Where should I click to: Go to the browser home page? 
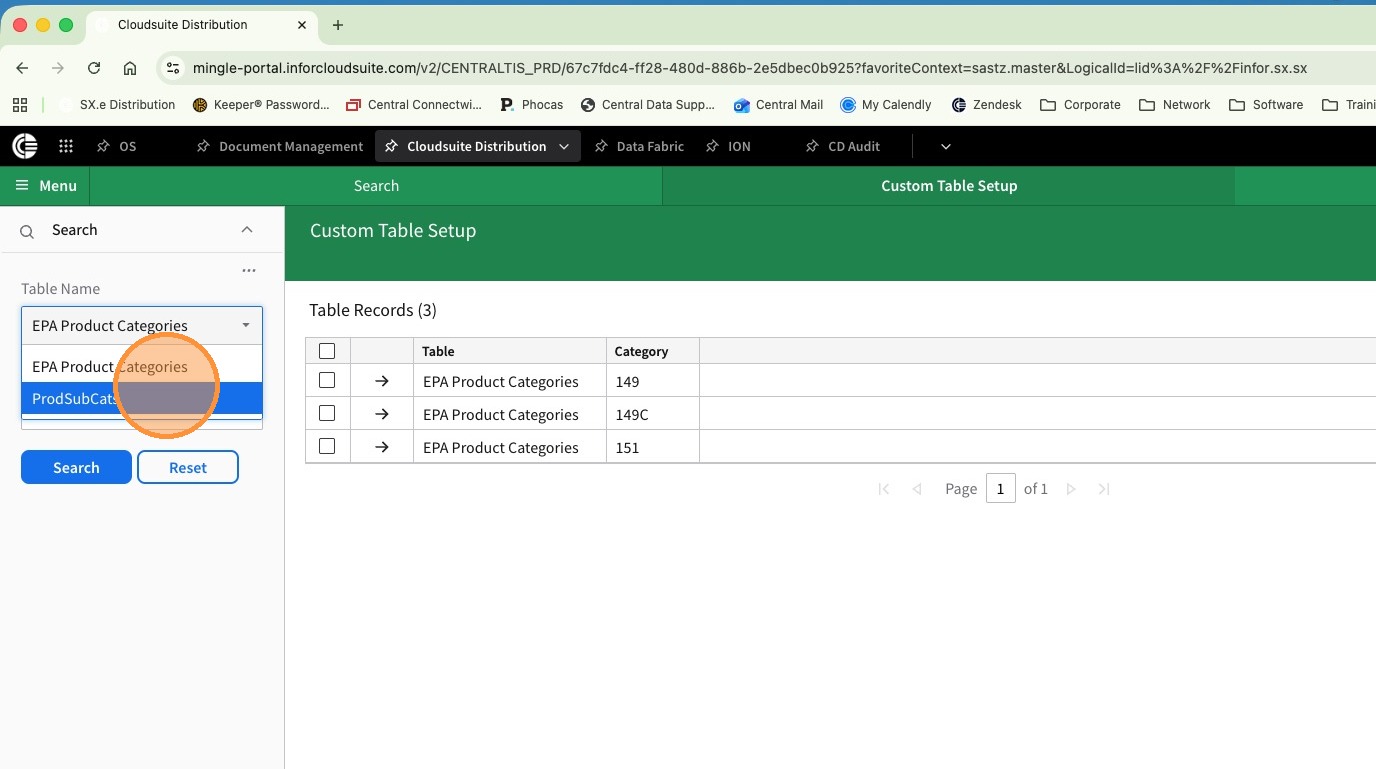(130, 68)
